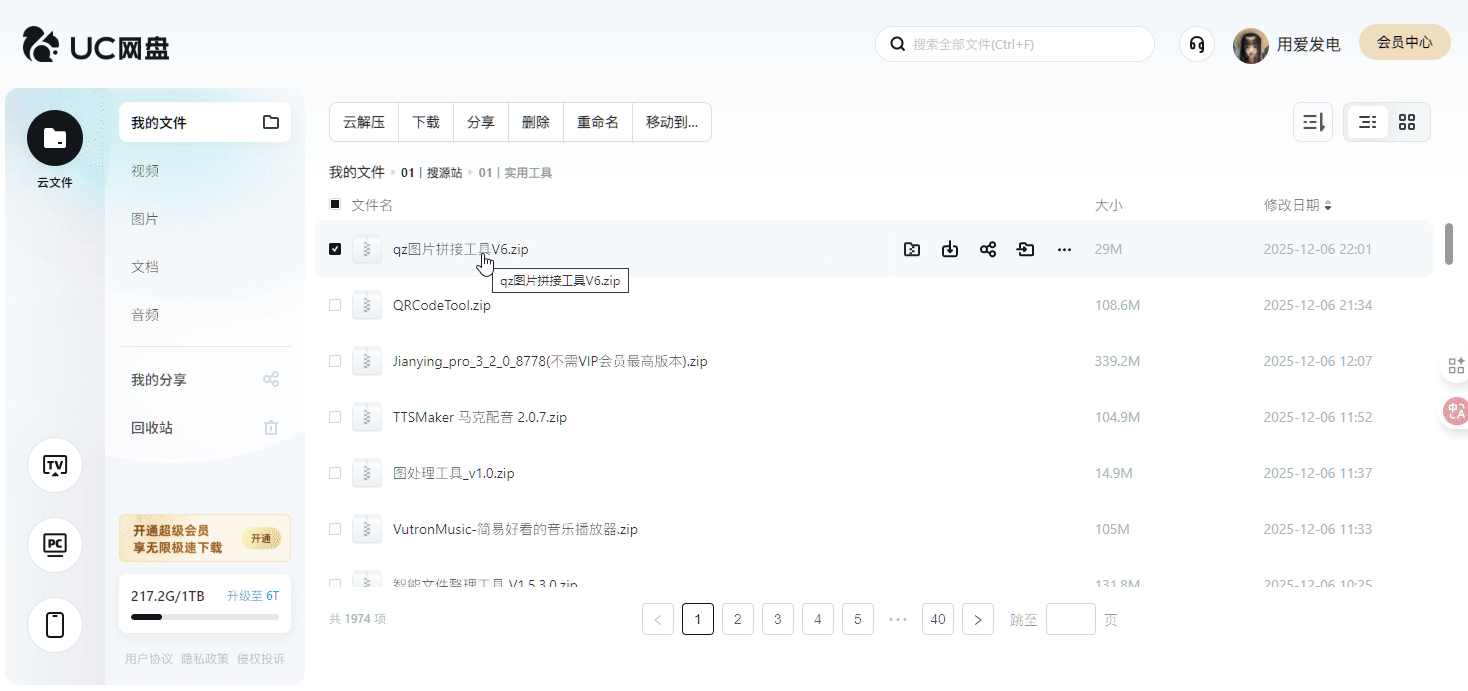1468x691 pixels.
Task: Click 删除 toolbar button
Action: pyautogui.click(x=536, y=122)
